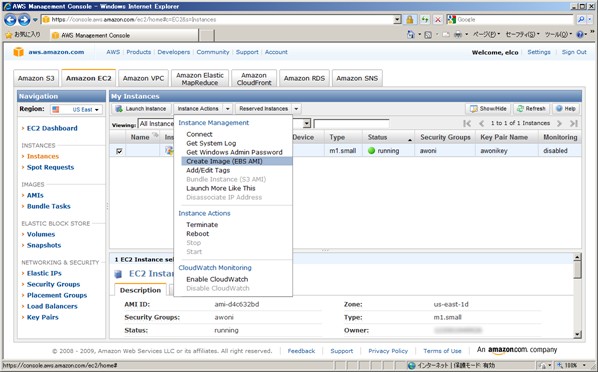Switch to the Amazon RDS tab
Image resolution: width=598 pixels, height=372 pixels.
click(304, 78)
